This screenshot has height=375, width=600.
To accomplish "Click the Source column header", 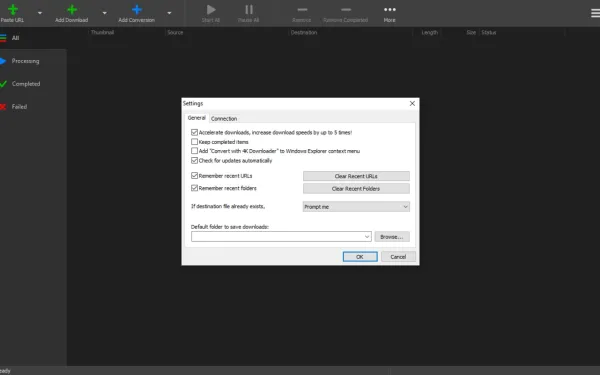I will (175, 33).
